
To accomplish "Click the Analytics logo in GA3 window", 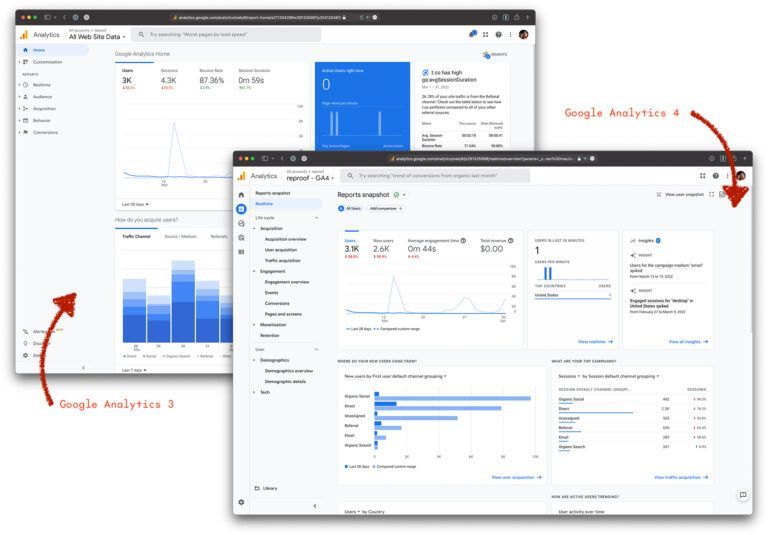I will click(24, 35).
